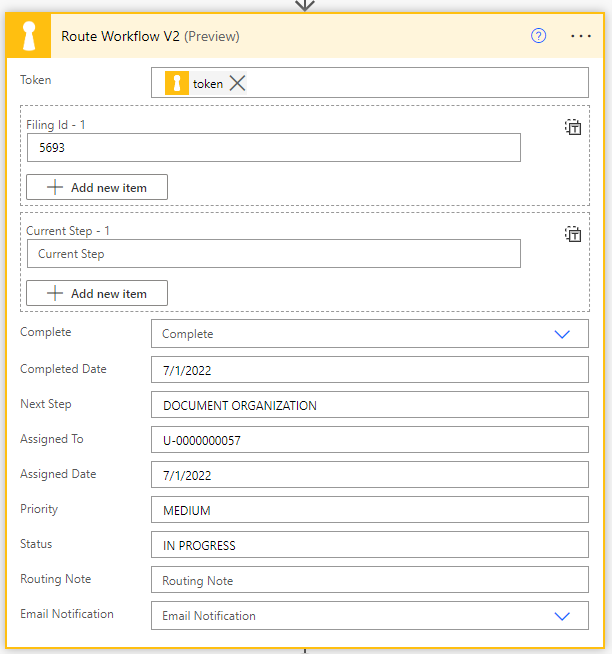612x654 pixels.
Task: Edit the Completed Date field
Action: pyautogui.click(x=369, y=370)
